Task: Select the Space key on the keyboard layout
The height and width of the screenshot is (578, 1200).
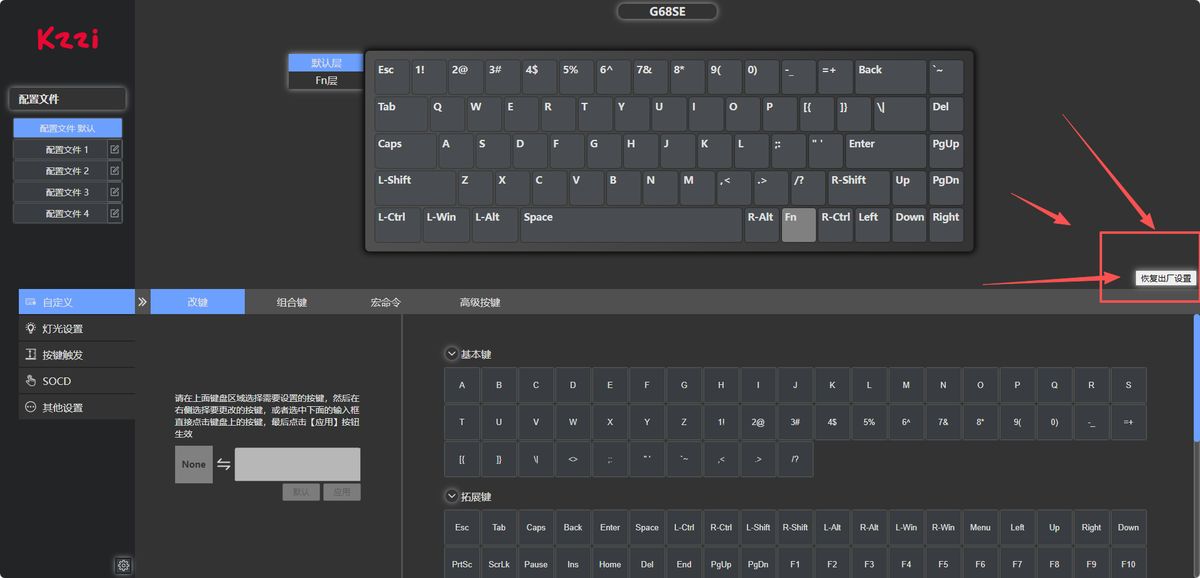Action: coord(630,225)
